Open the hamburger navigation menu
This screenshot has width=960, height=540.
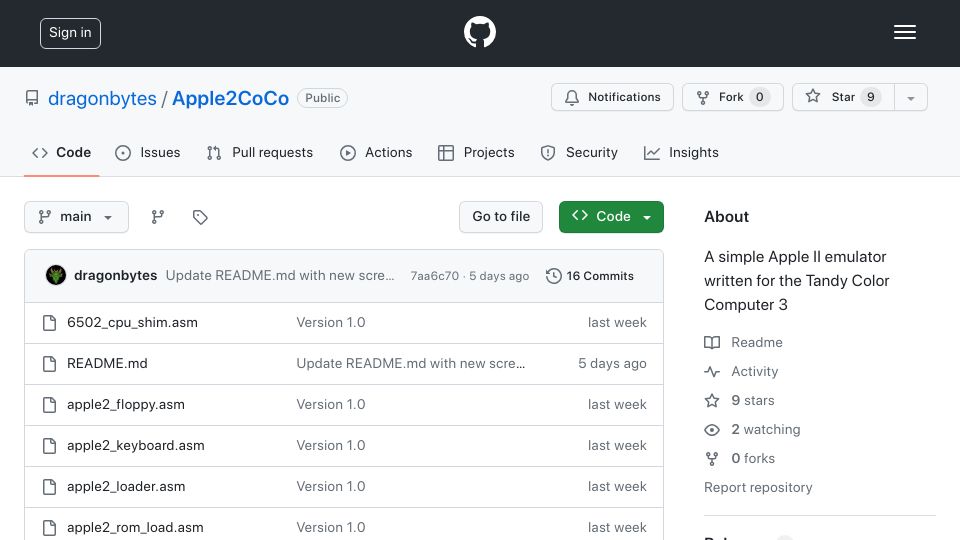(904, 32)
